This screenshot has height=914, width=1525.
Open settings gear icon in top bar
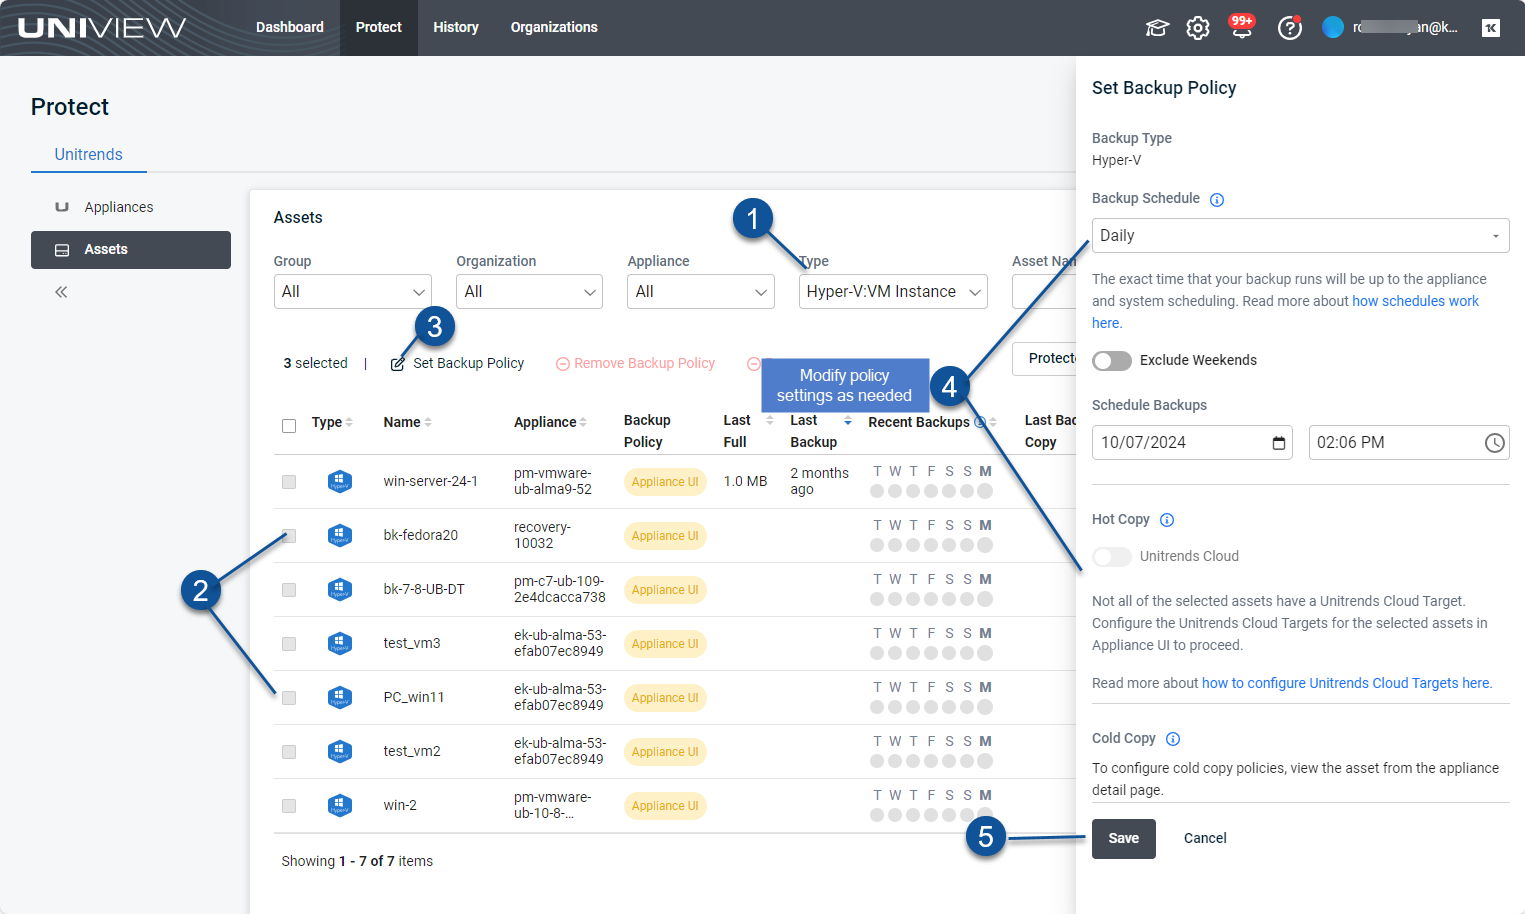(x=1198, y=28)
